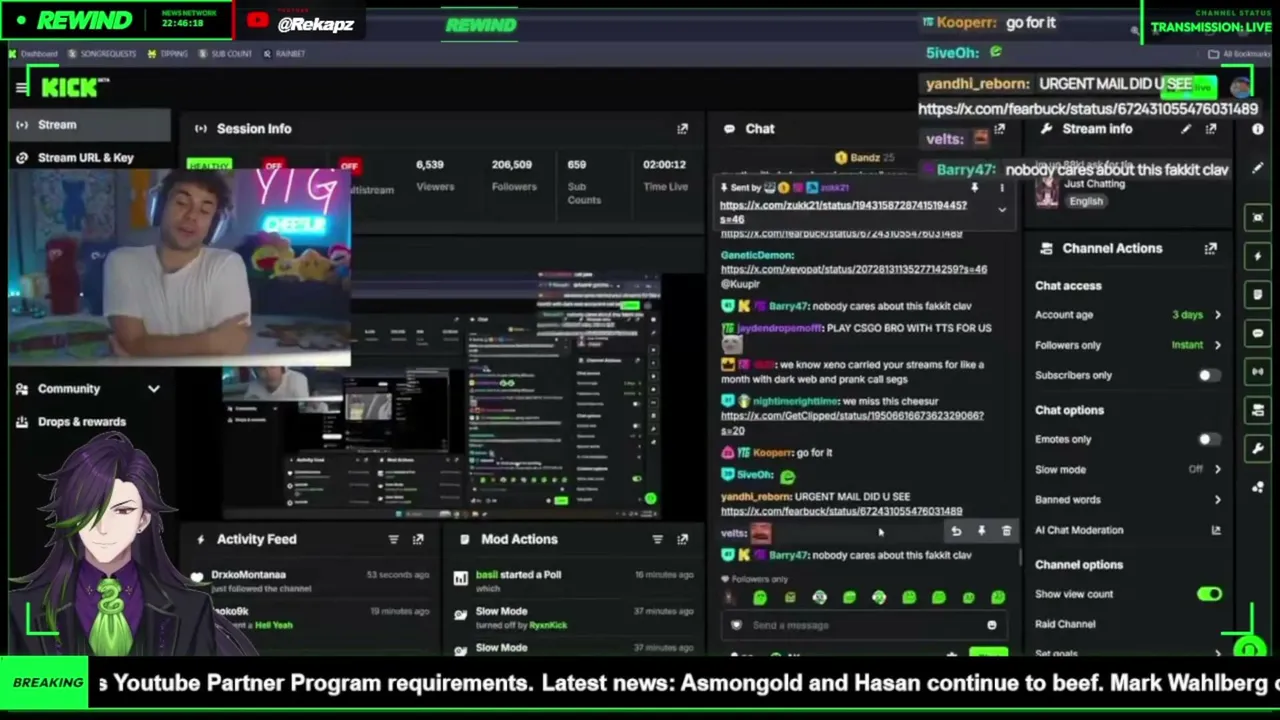This screenshot has width=1280, height=720.
Task: Open the chat bubble icon in right sidebar
Action: tap(1258, 333)
